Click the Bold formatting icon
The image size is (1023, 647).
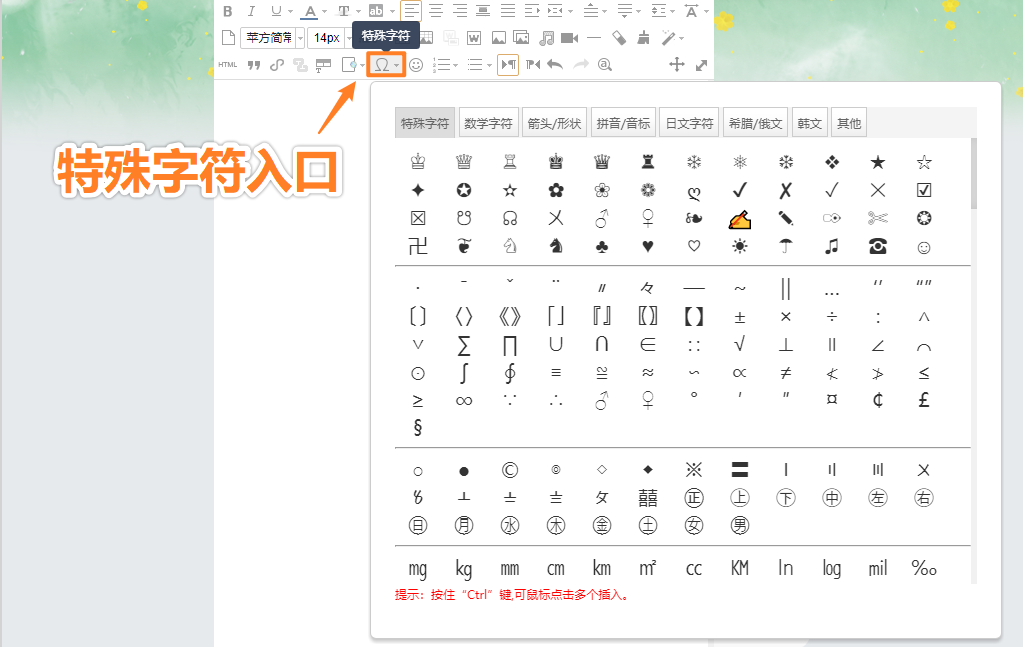[x=227, y=12]
